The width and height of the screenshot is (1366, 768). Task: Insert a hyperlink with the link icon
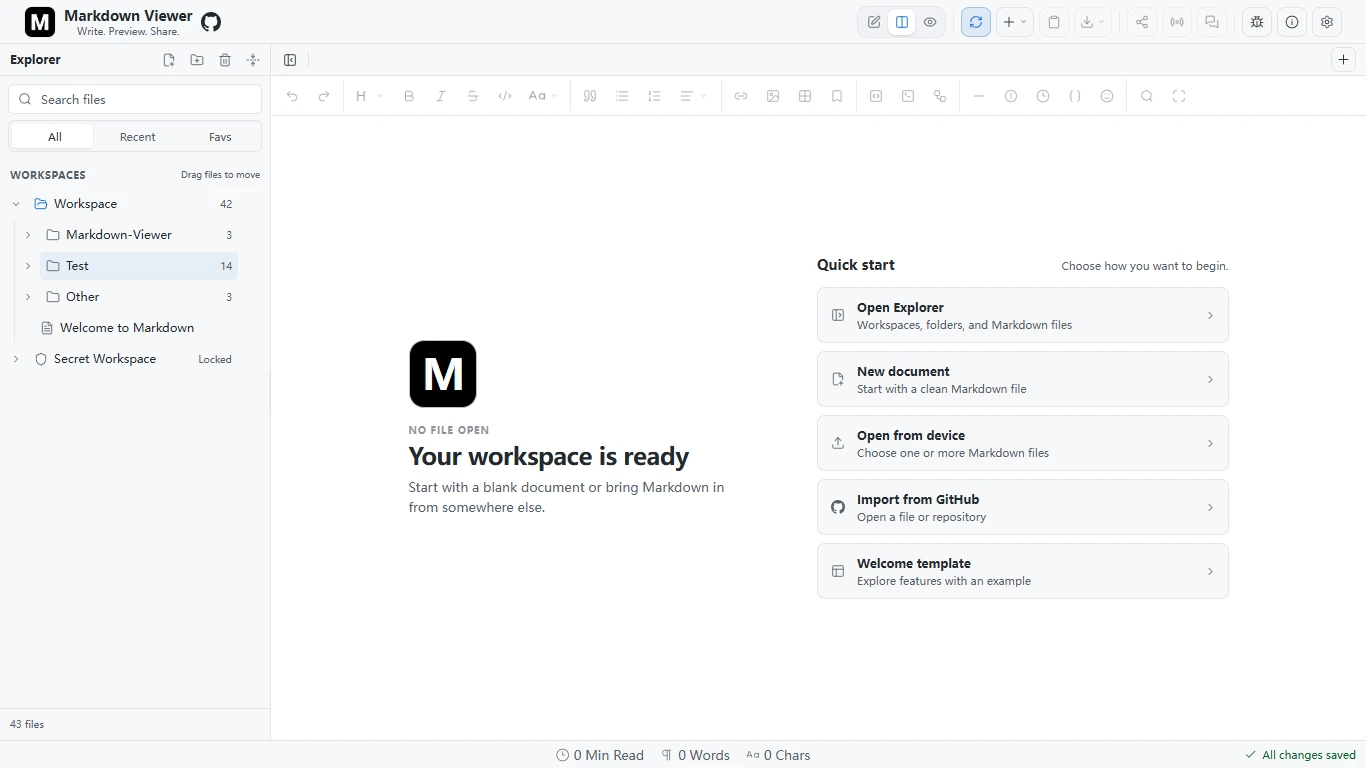click(741, 96)
